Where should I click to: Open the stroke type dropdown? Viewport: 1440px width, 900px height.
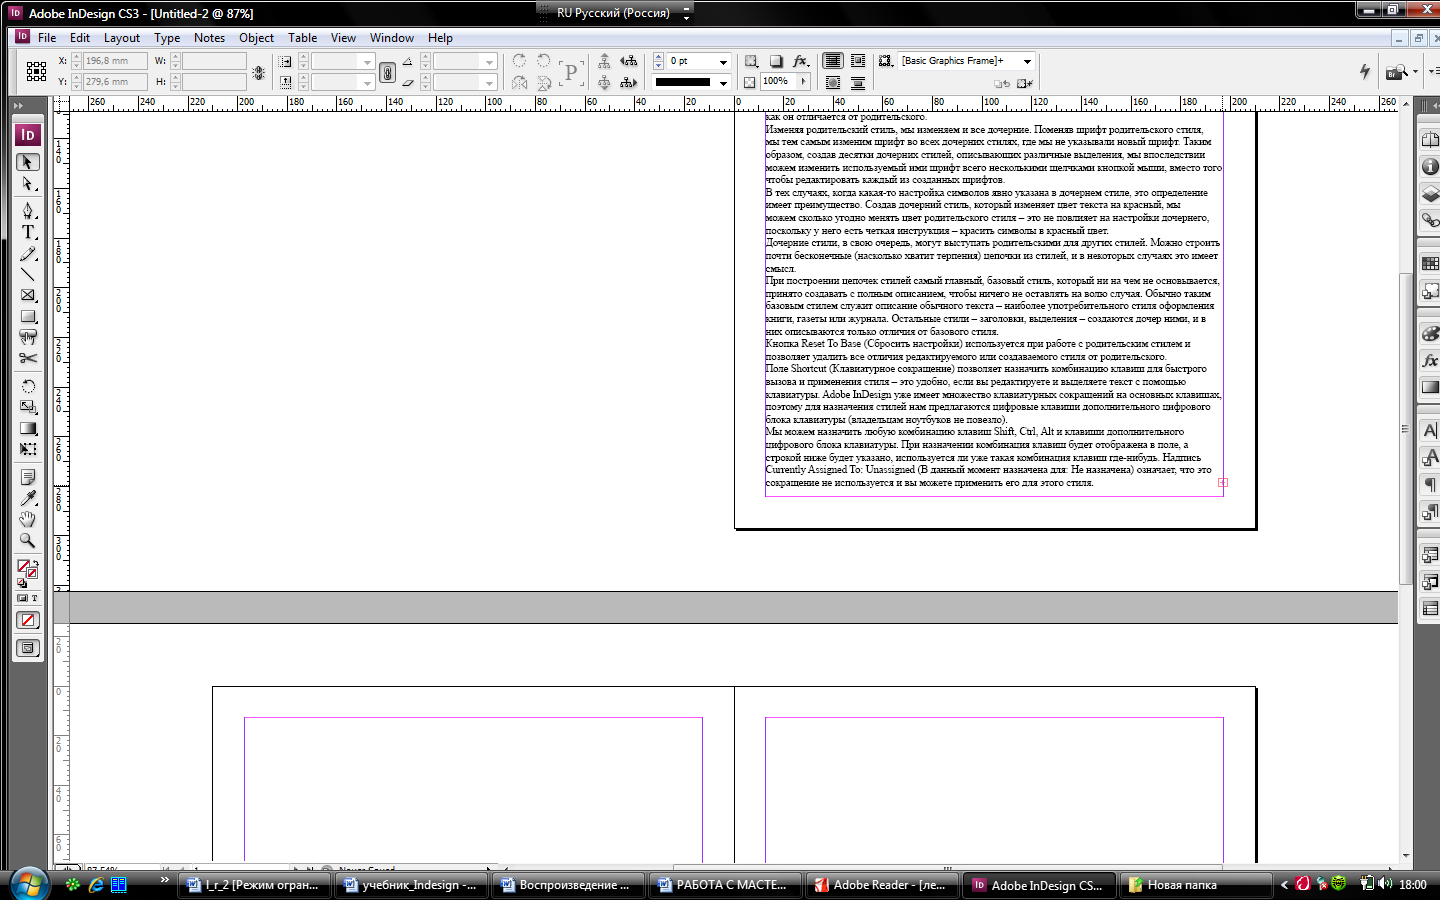(x=723, y=83)
